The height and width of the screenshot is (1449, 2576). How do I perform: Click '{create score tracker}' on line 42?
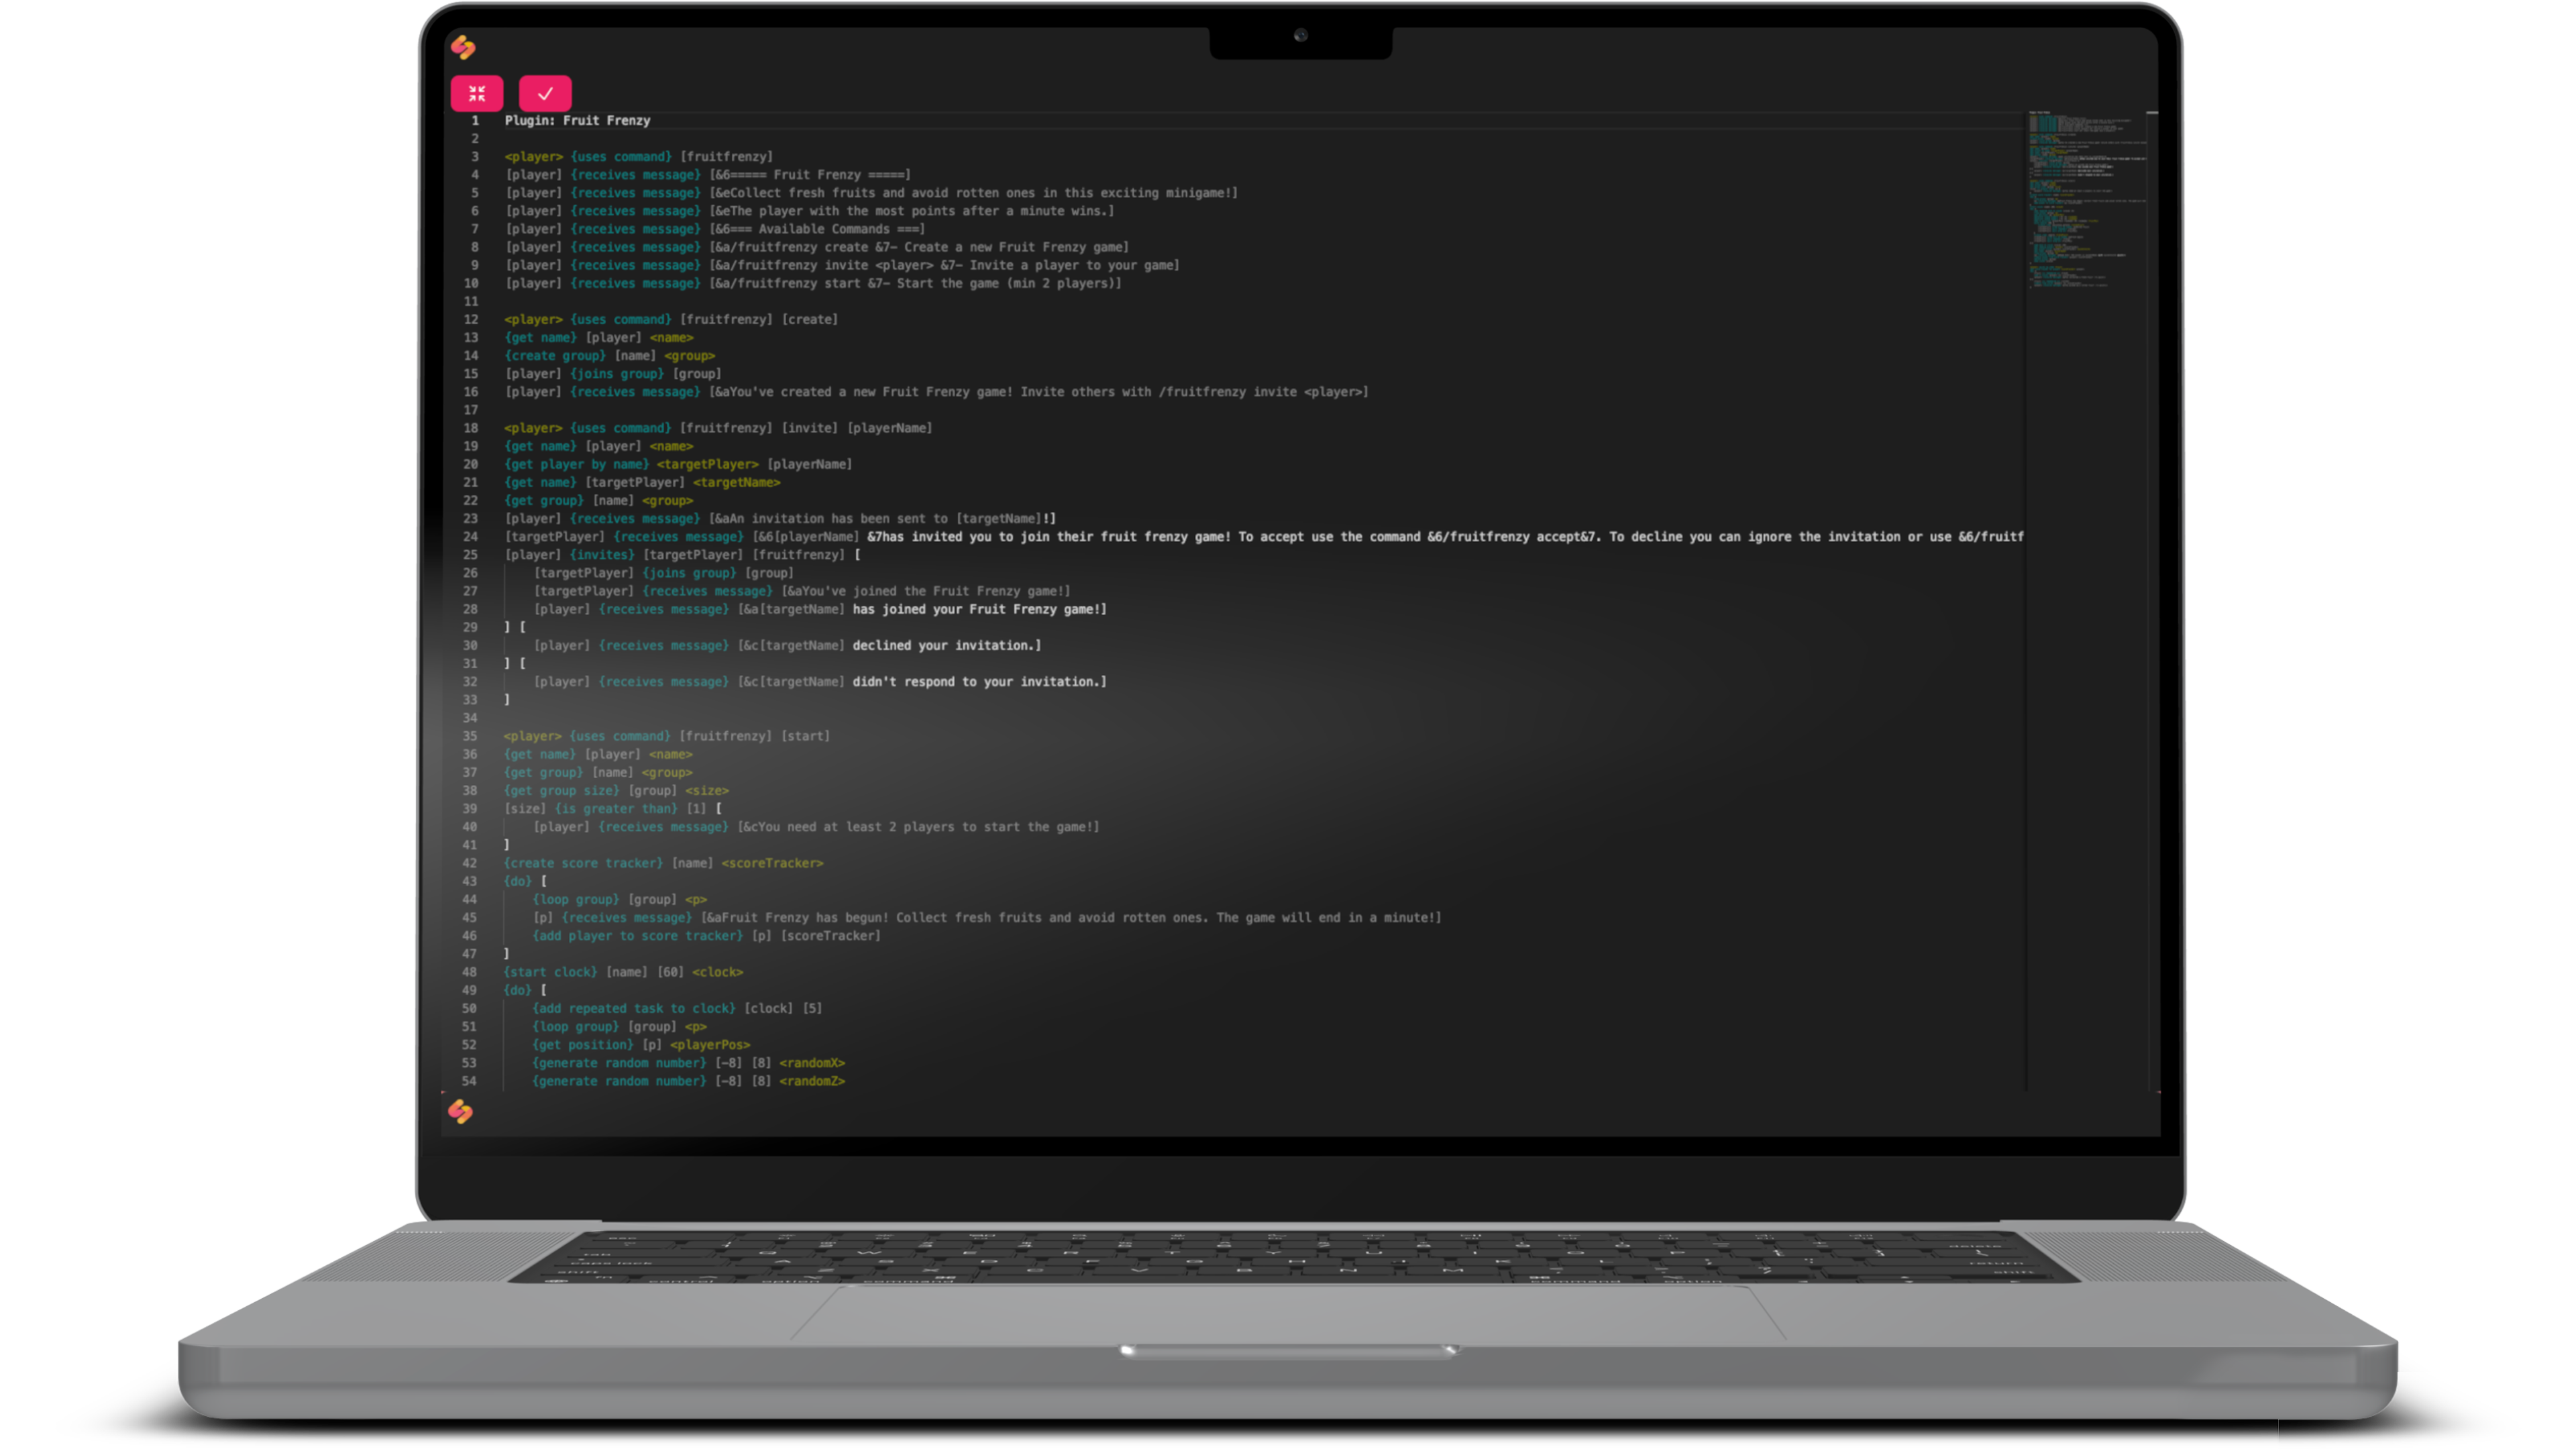click(x=583, y=863)
